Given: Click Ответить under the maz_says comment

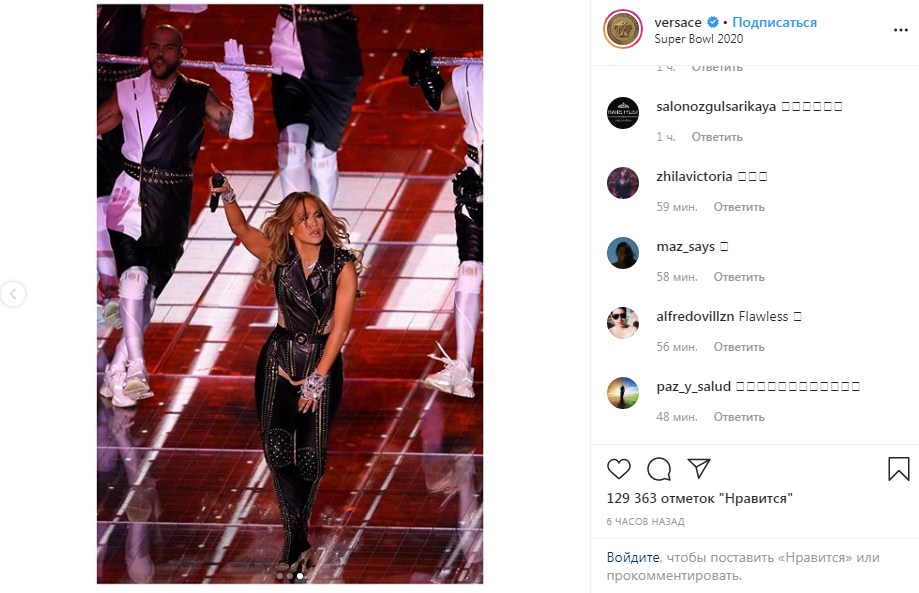Looking at the screenshot, I should coord(739,277).
